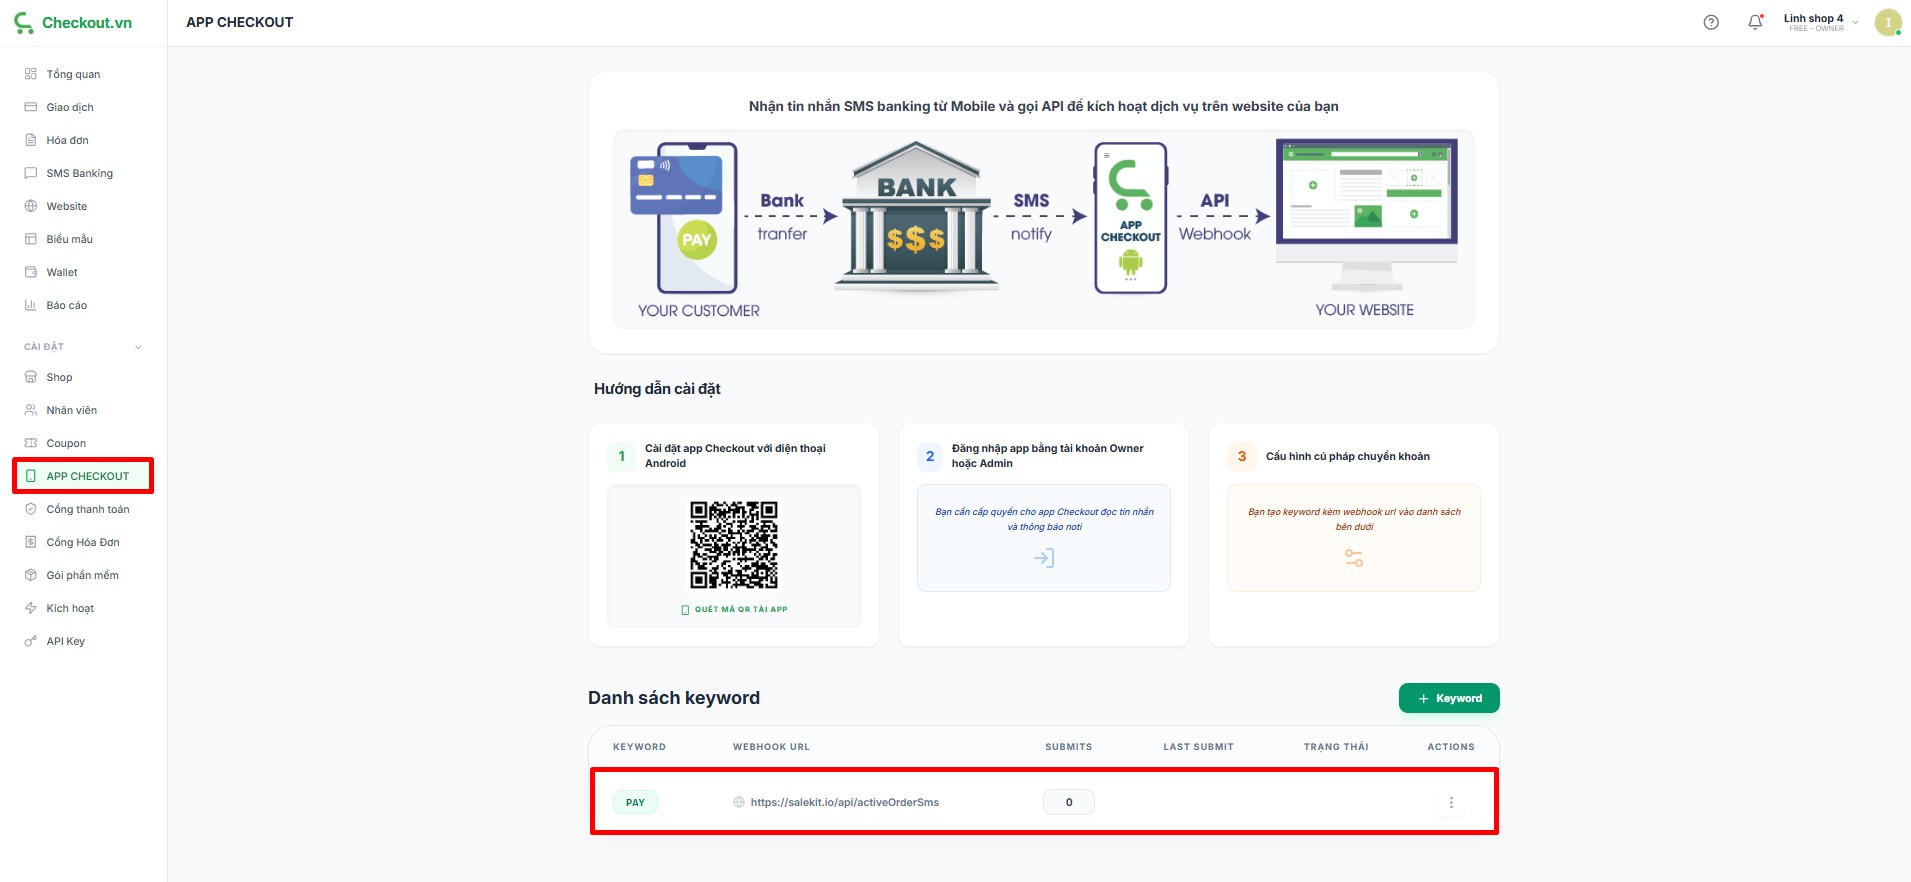Click the user avatar in top right

tap(1887, 22)
